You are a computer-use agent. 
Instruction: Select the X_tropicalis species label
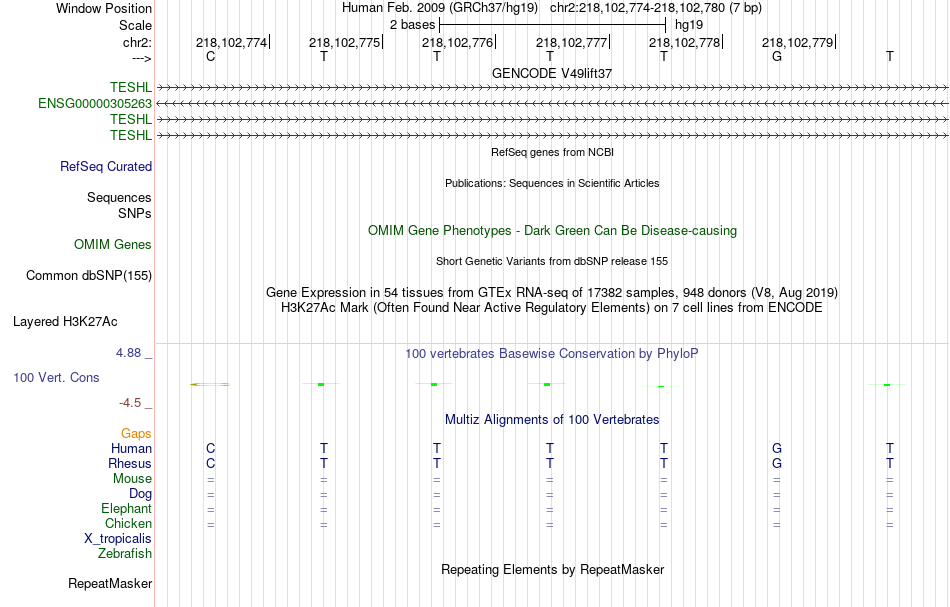pyautogui.click(x=118, y=539)
